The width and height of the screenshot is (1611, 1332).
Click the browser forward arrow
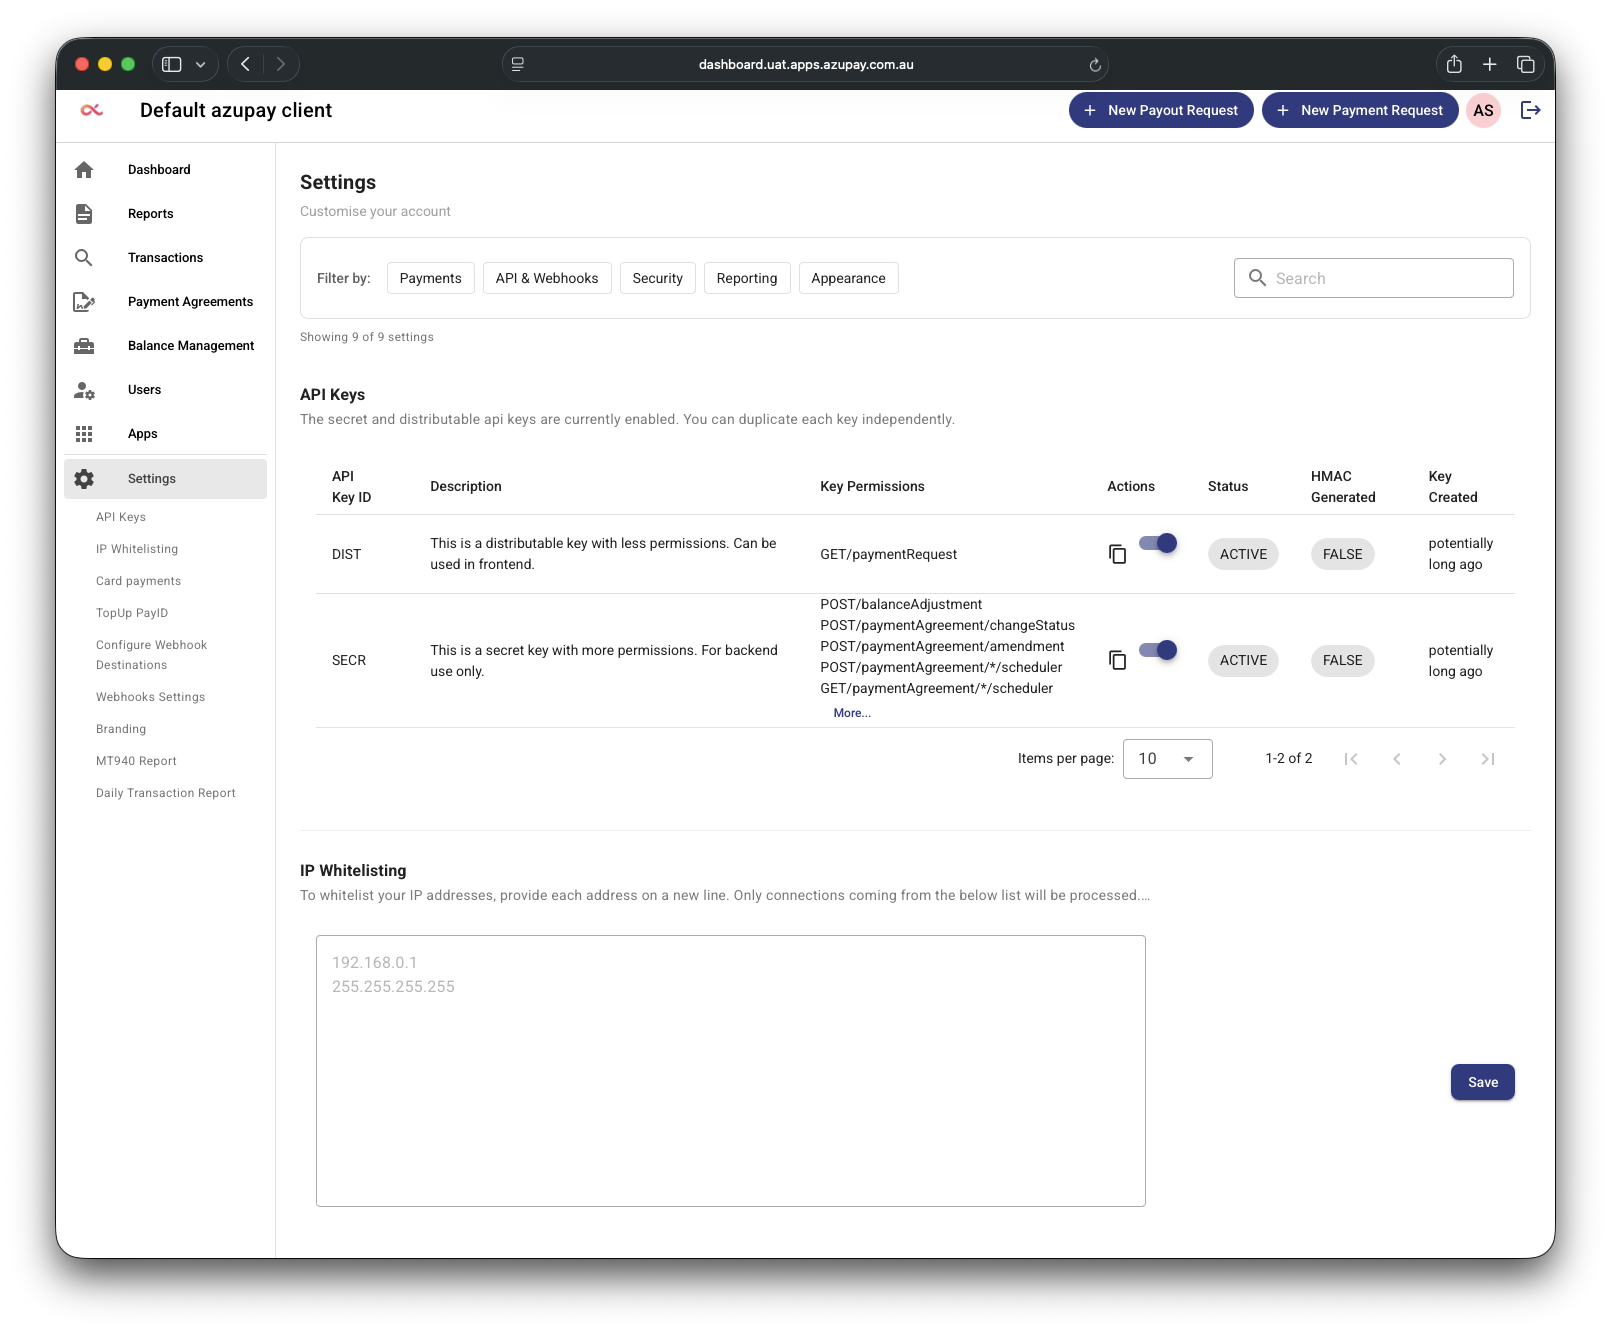[281, 64]
